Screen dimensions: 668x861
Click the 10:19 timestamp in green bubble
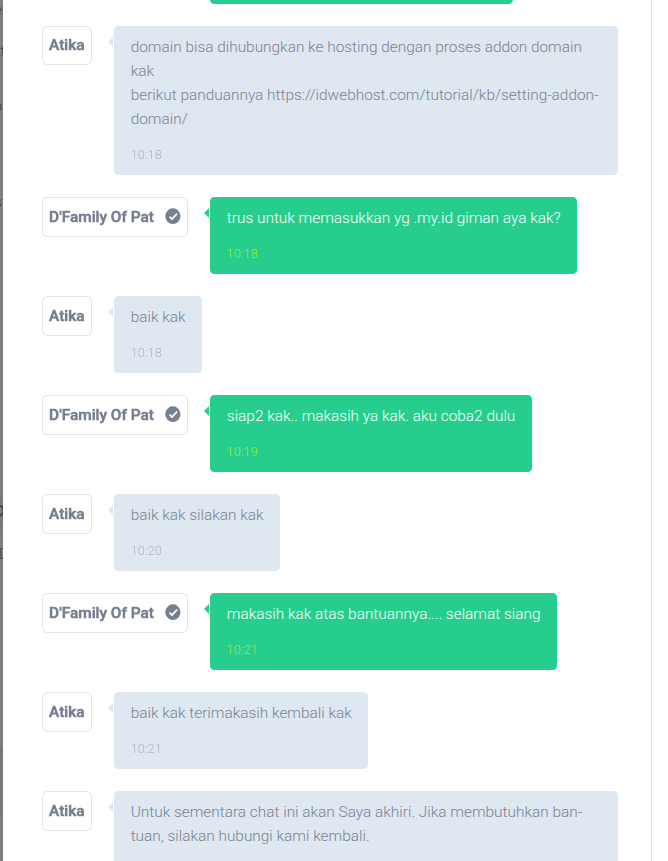pos(242,451)
